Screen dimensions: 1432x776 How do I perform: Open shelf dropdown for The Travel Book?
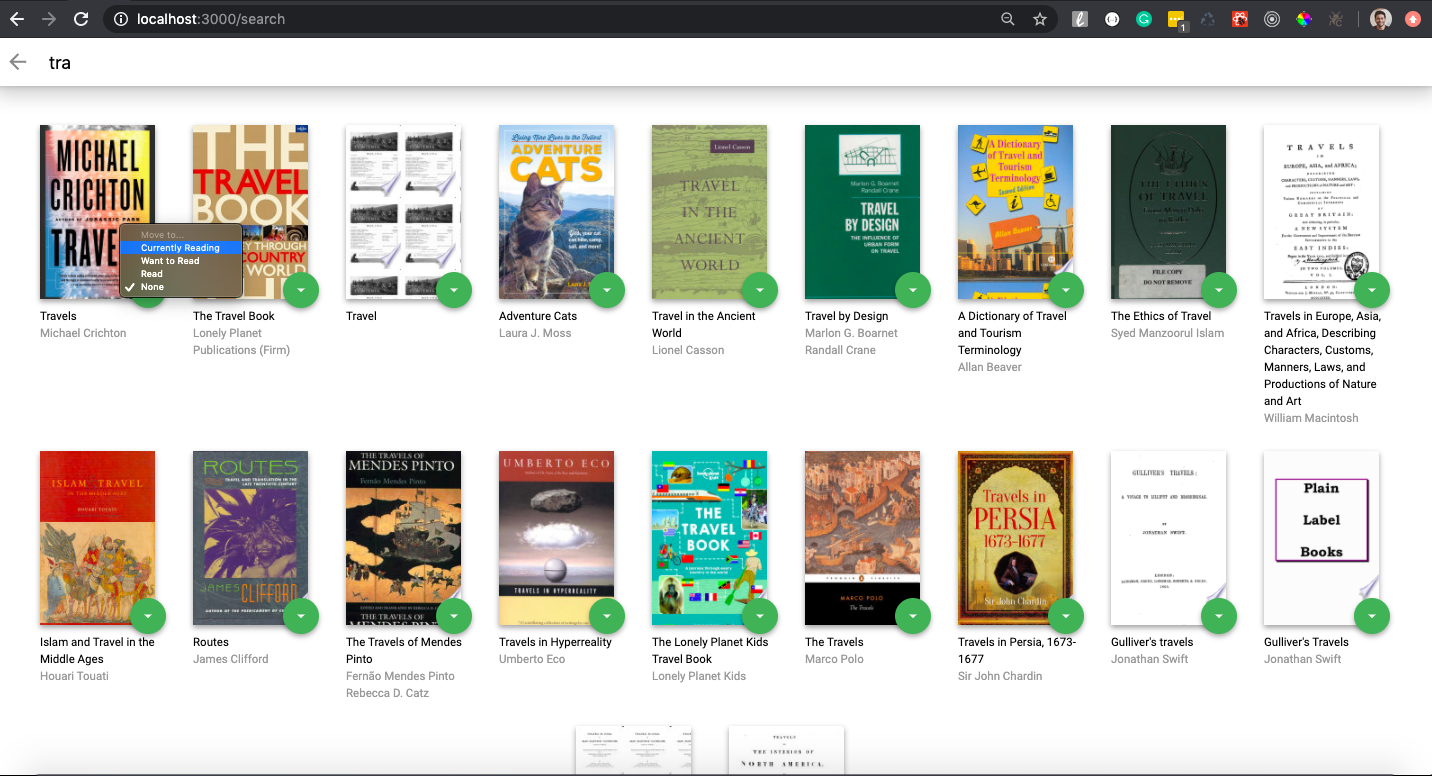[x=301, y=290]
